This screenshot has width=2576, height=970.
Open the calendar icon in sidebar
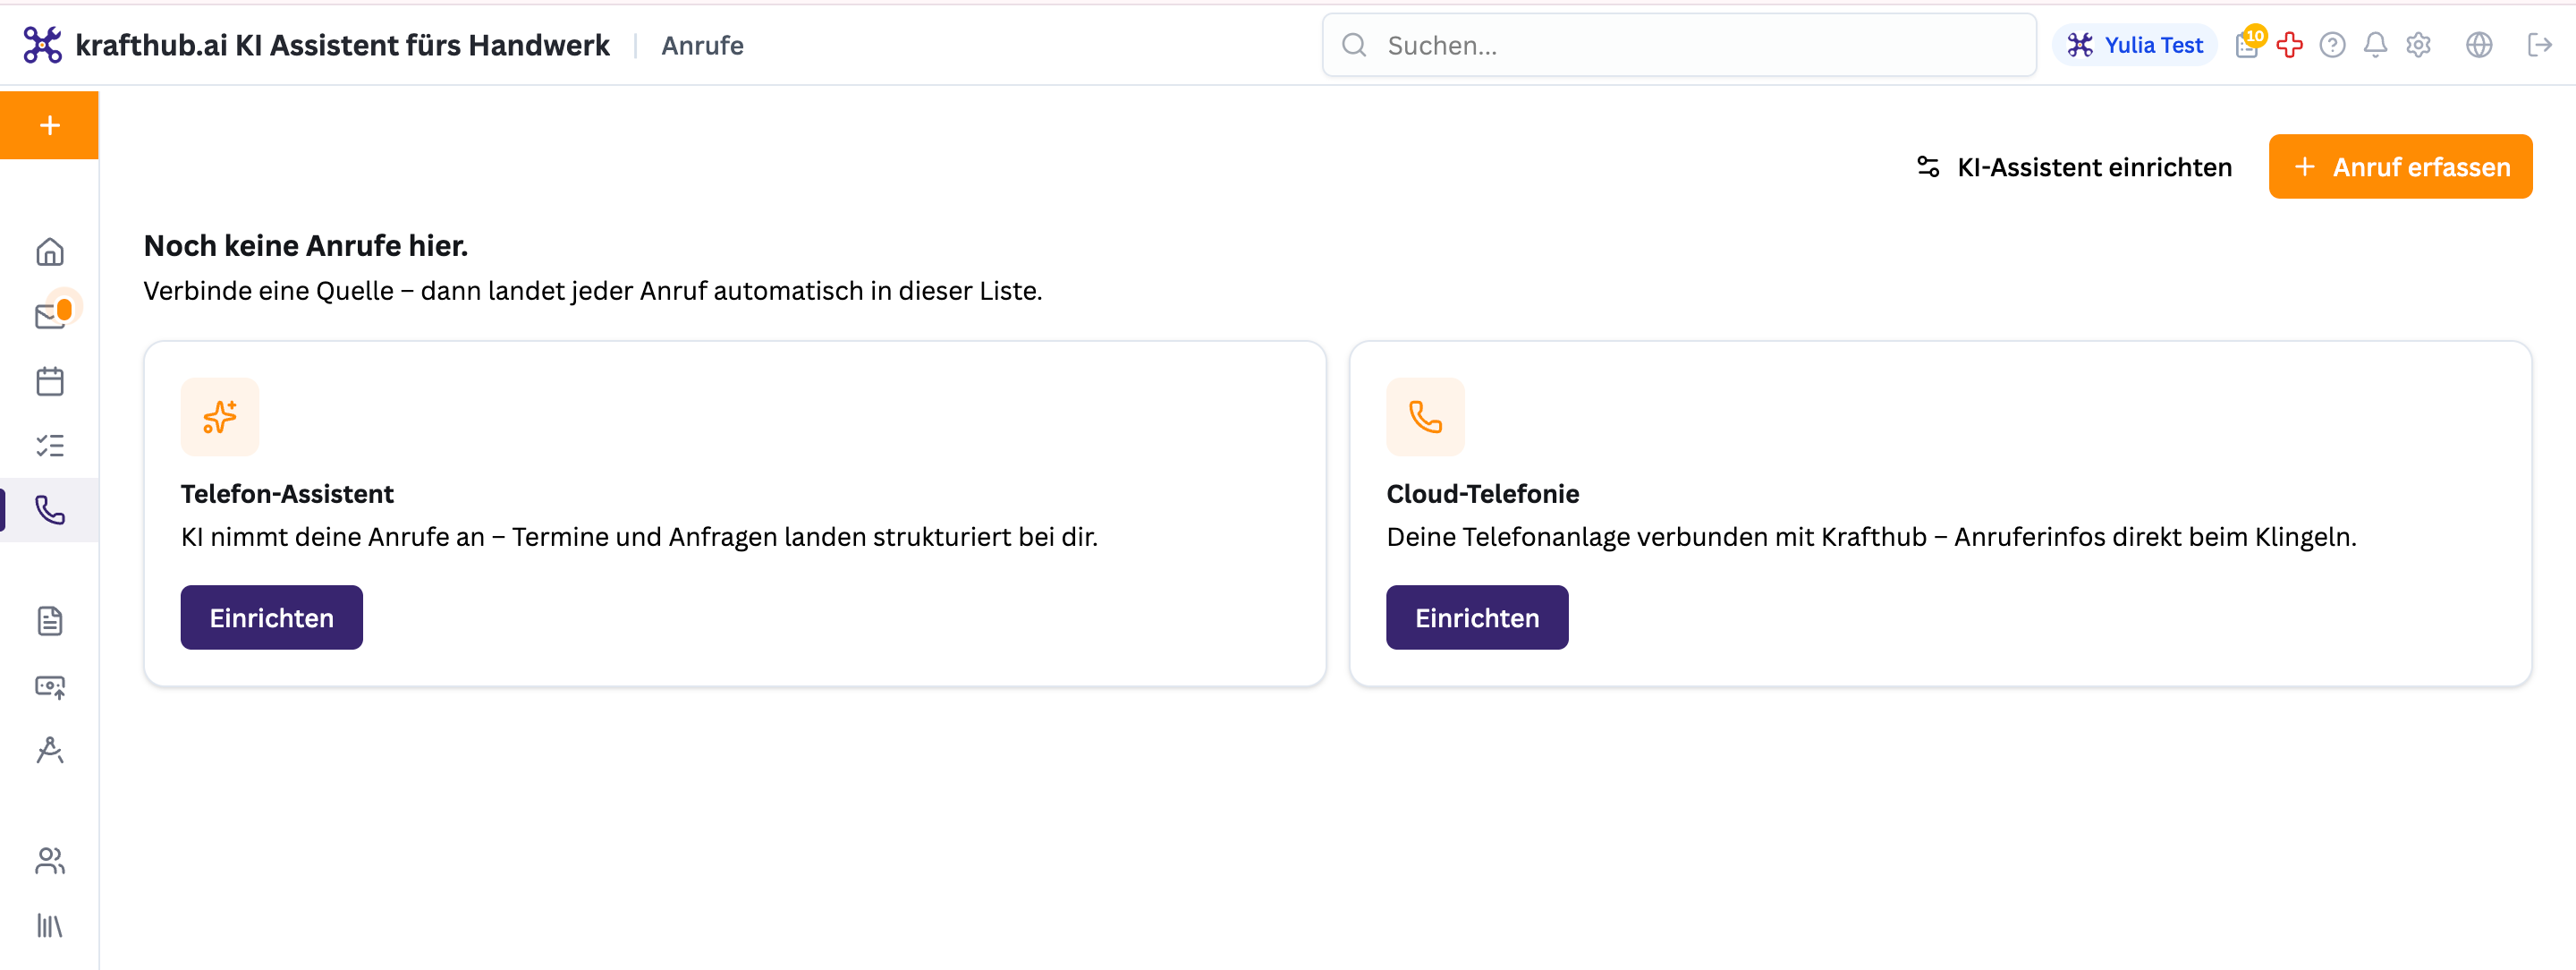tap(49, 381)
